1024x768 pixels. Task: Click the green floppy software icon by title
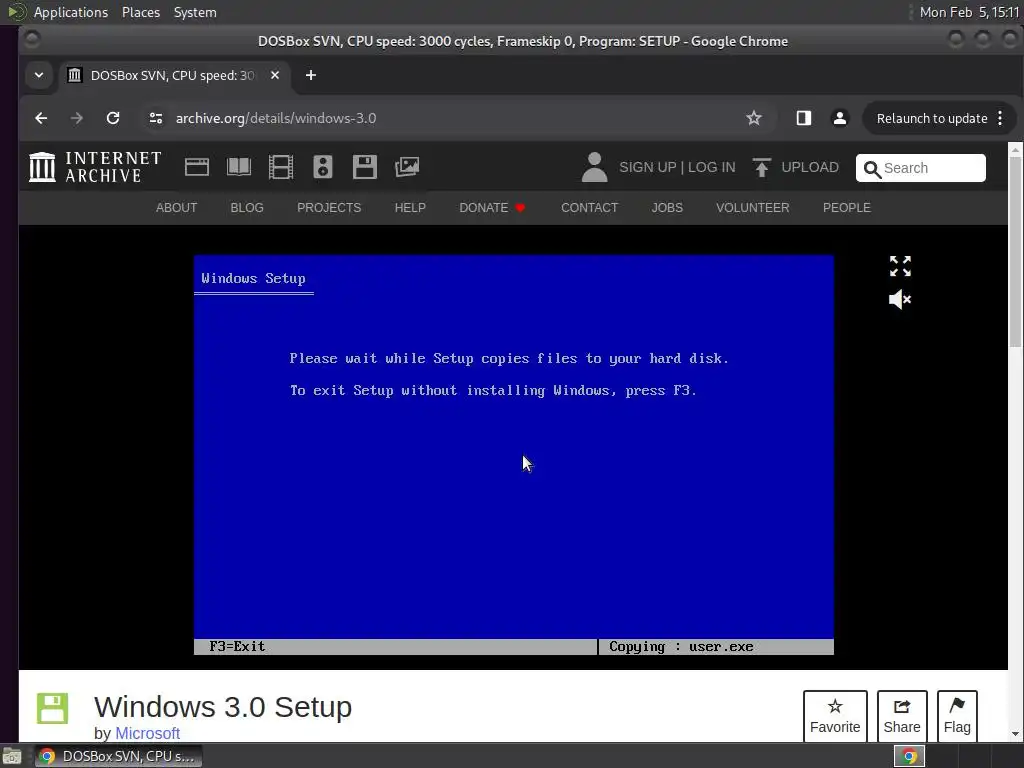pos(52,709)
